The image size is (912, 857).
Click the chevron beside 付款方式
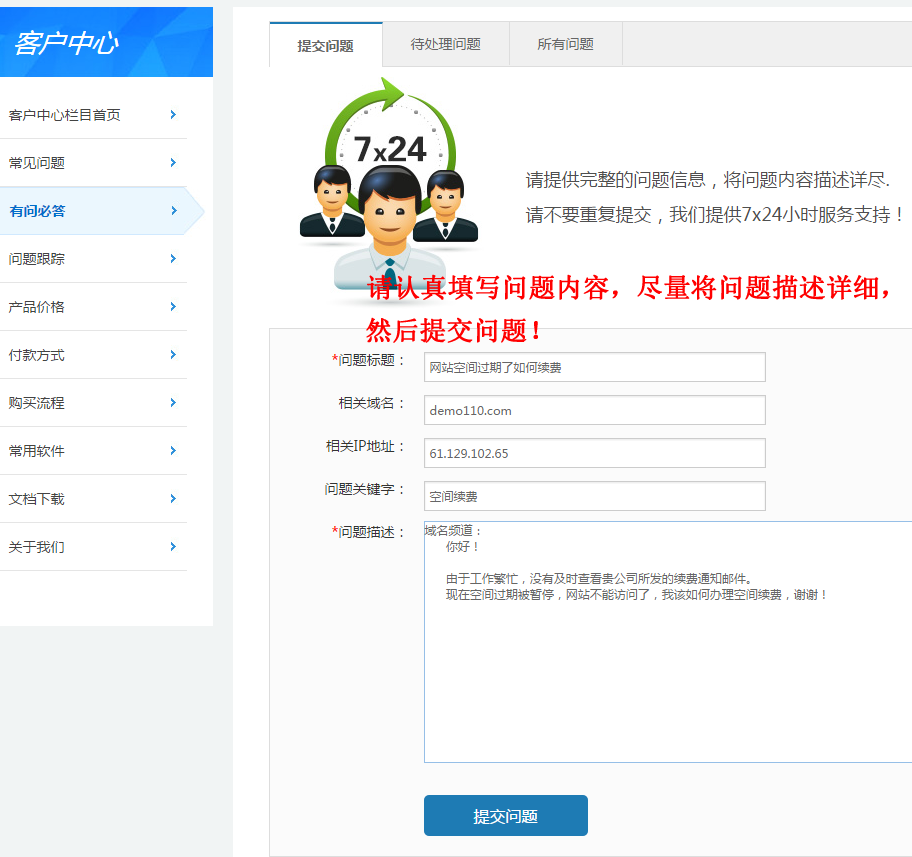(173, 355)
